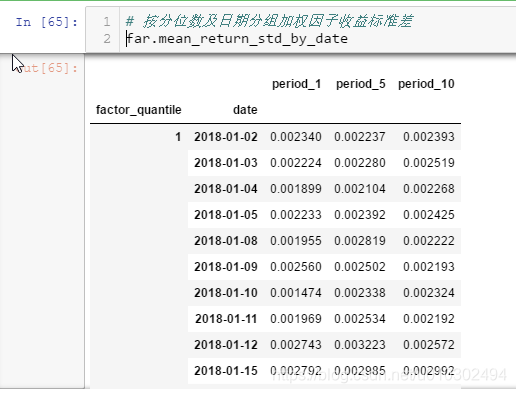The image size is (516, 393).
Task: Click period_1 value 0.001474
Action: [296, 293]
